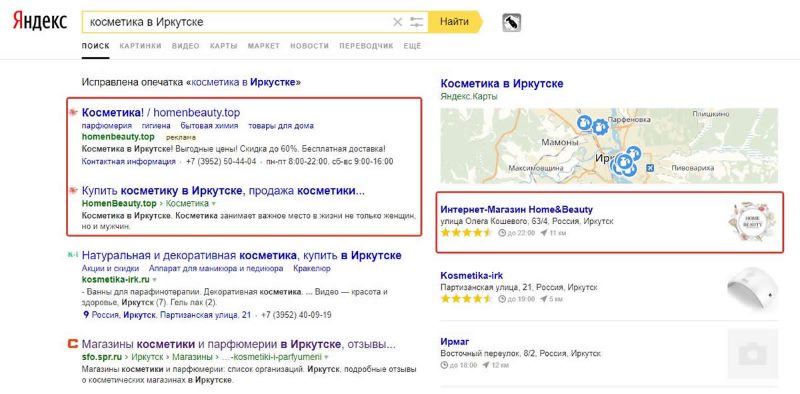Open Магазины косметики и парфюмерии result
800x394 pixels.
coord(239,344)
